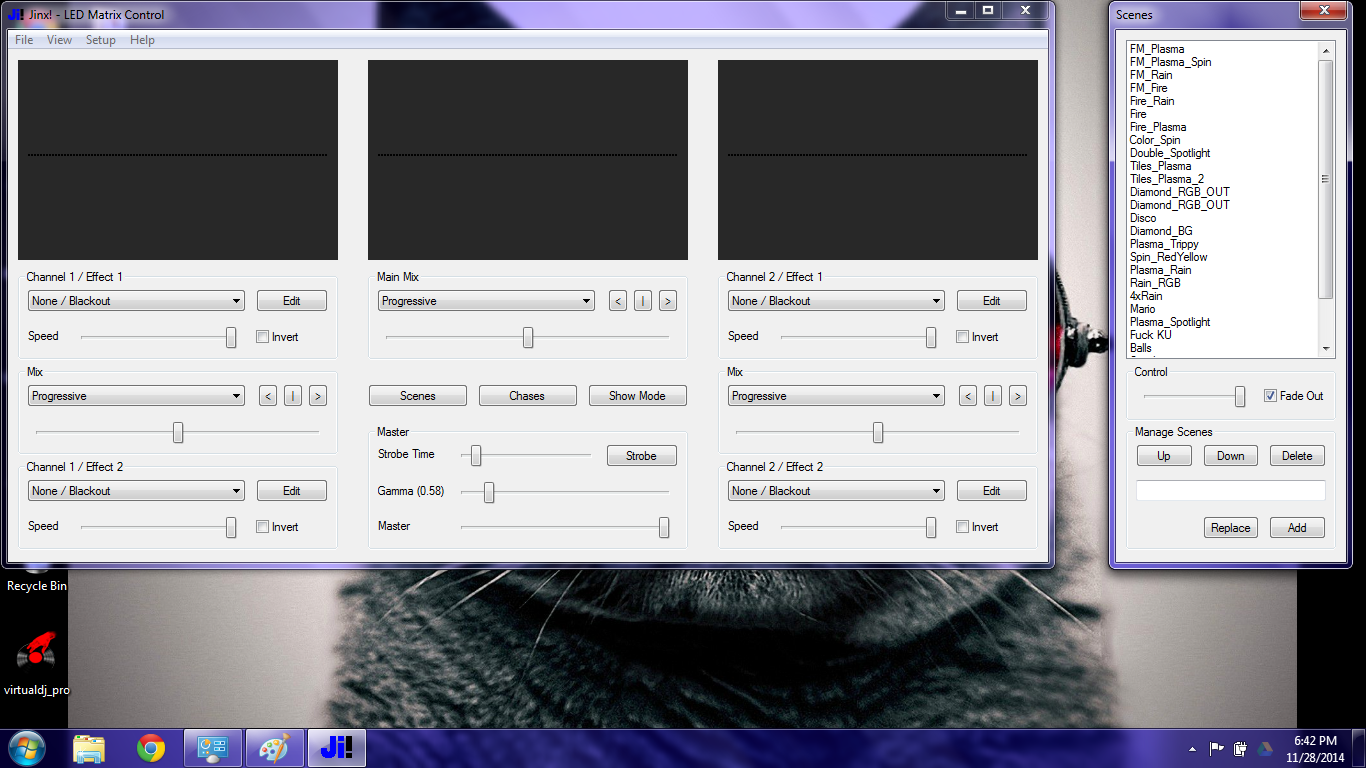Open Channel 1 Effect 2 effect dropdown
Viewport: 1366px width, 768px height.
[136, 491]
